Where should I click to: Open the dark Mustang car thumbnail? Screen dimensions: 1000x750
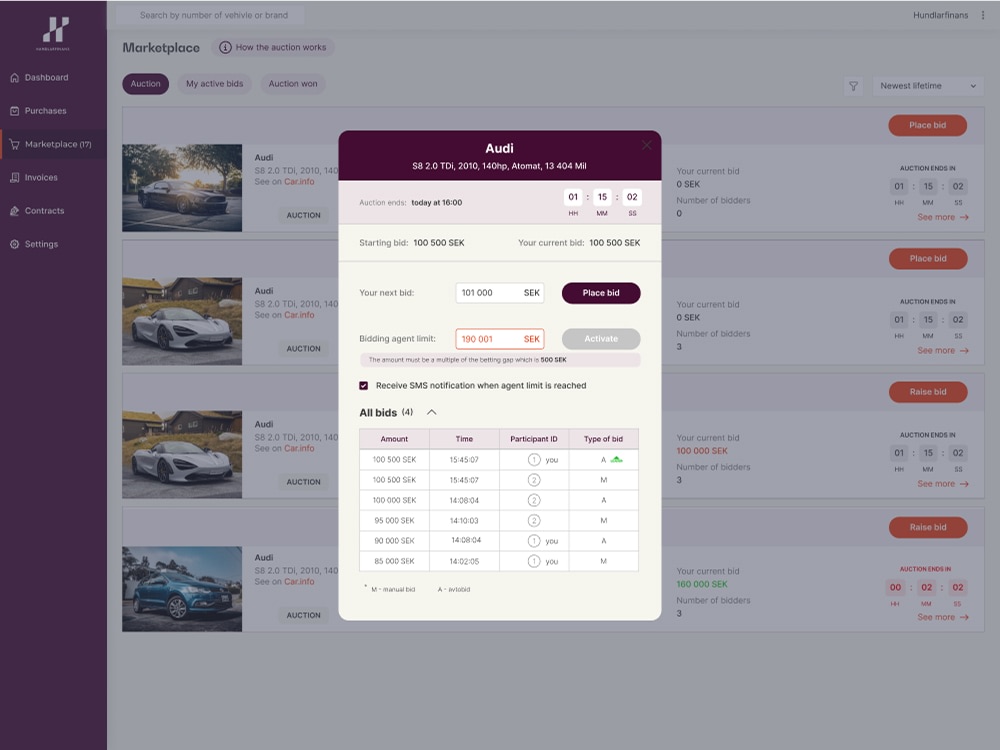coord(182,188)
